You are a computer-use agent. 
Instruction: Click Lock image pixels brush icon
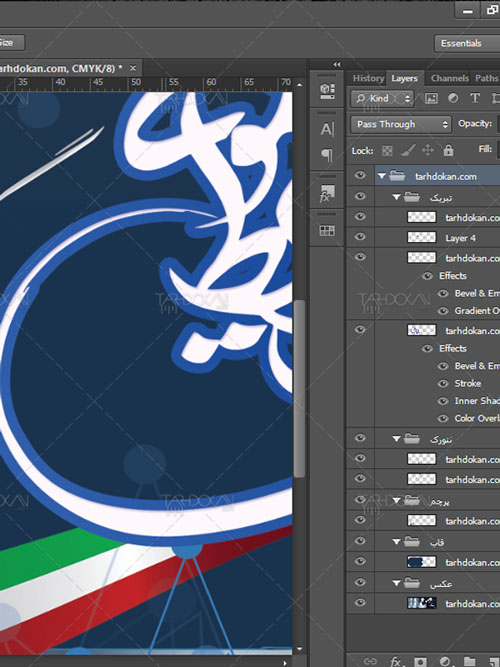408,150
